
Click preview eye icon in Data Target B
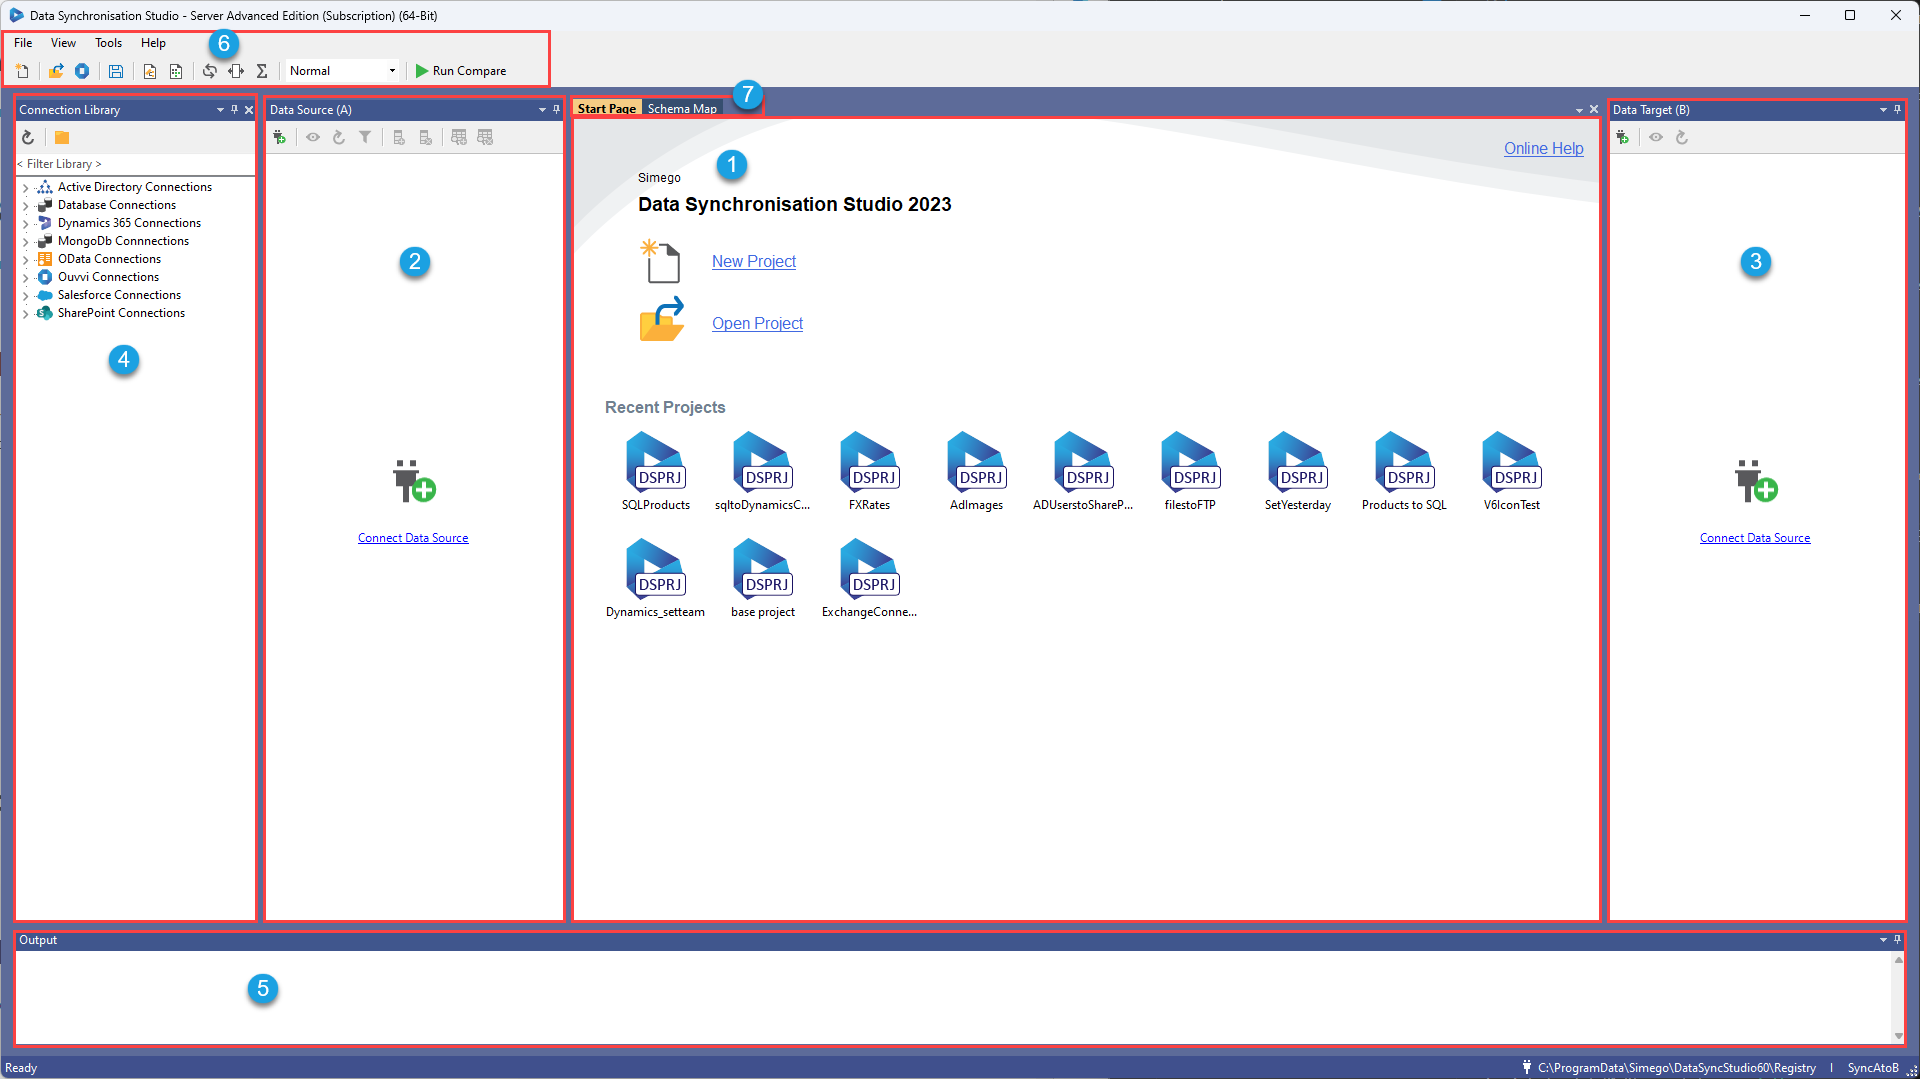[1656, 137]
